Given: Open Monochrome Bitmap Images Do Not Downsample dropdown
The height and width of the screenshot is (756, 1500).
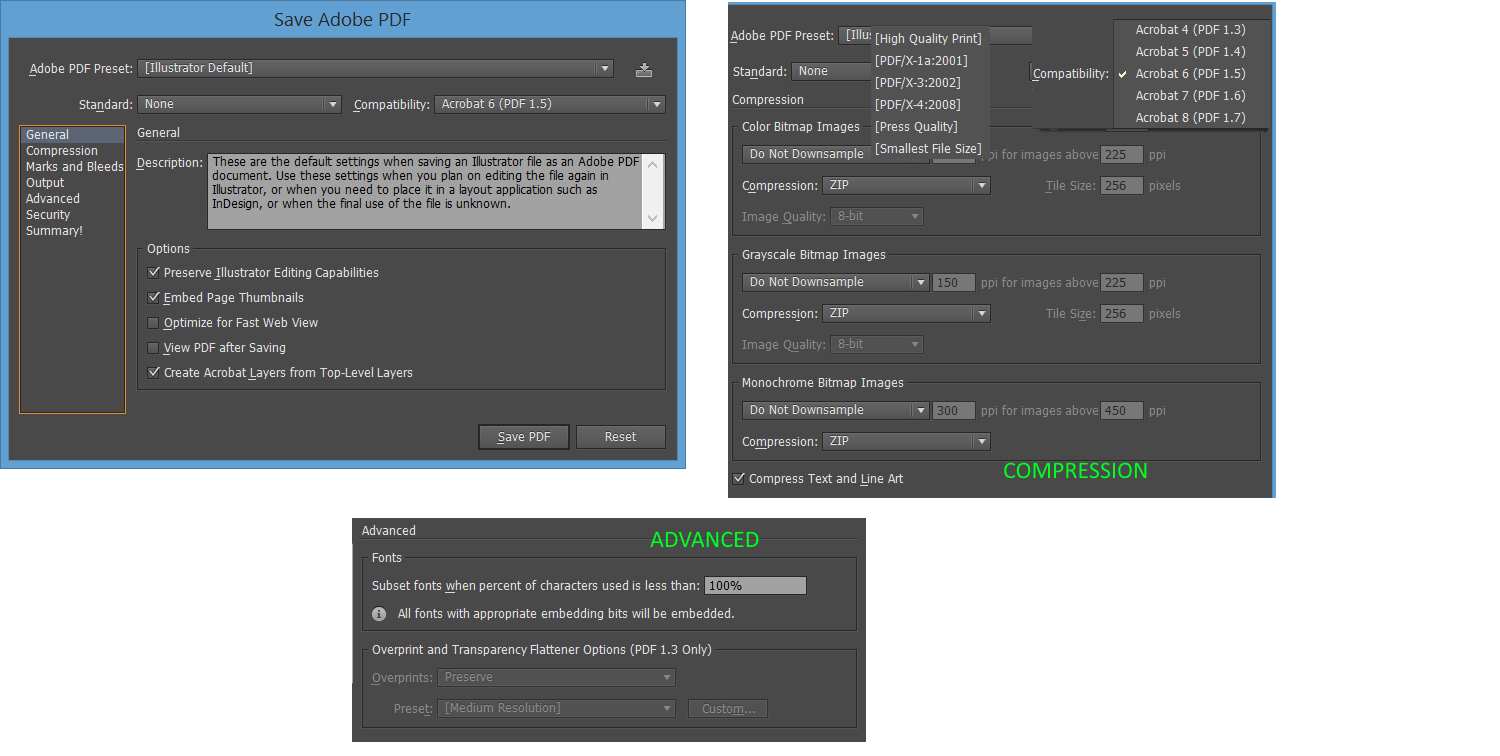Looking at the screenshot, I should (836, 410).
